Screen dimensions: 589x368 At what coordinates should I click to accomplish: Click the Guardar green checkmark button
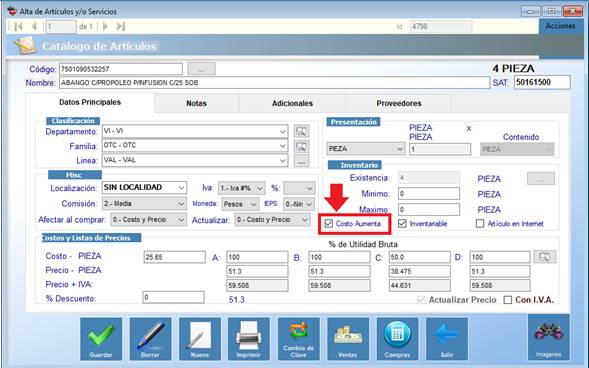pyautogui.click(x=101, y=339)
